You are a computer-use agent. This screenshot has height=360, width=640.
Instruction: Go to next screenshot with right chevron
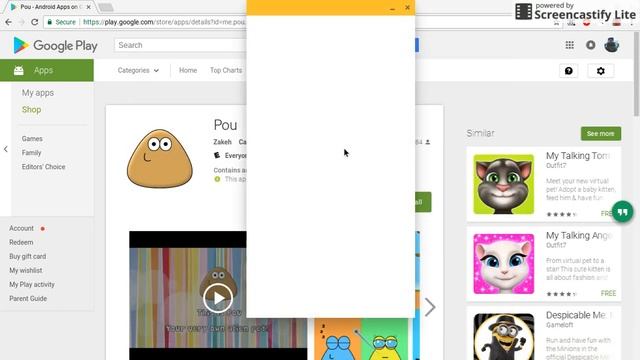pos(430,307)
